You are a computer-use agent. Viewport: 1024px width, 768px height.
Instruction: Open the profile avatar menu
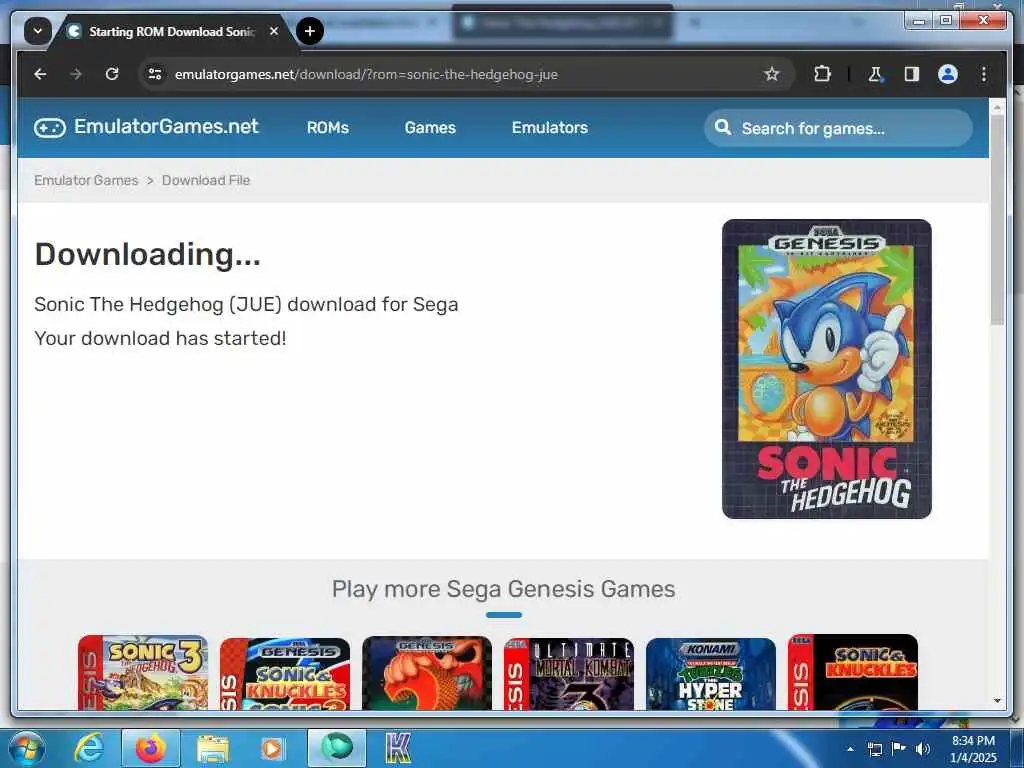coord(948,74)
